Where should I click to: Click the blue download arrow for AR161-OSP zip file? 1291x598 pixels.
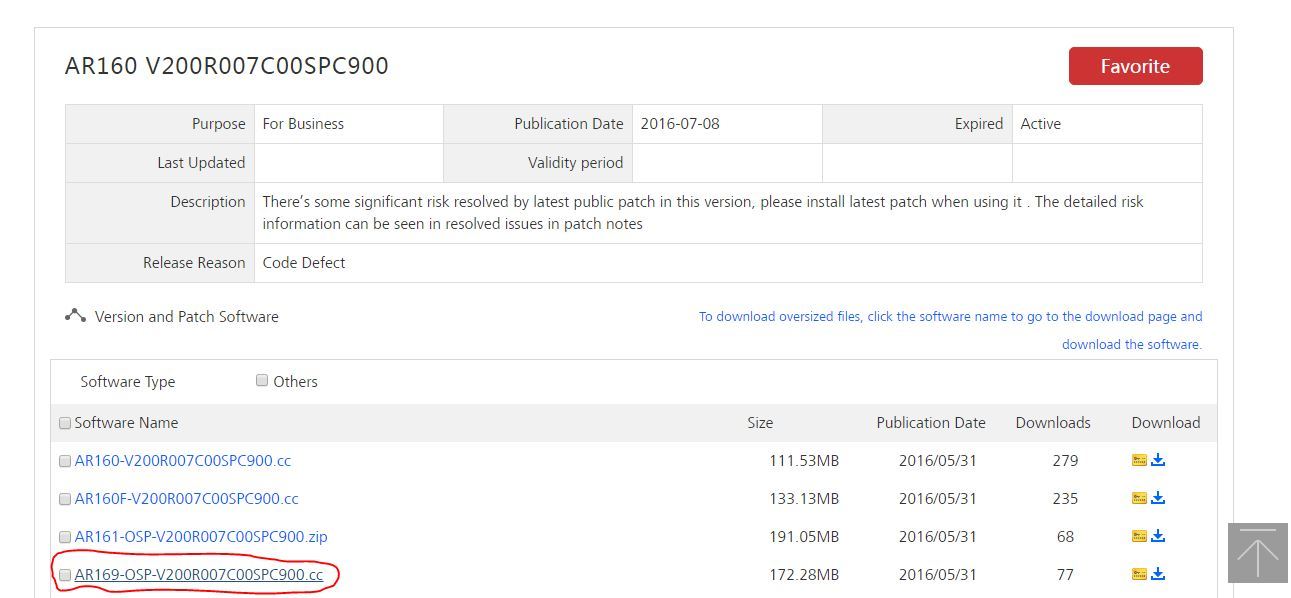click(1158, 536)
